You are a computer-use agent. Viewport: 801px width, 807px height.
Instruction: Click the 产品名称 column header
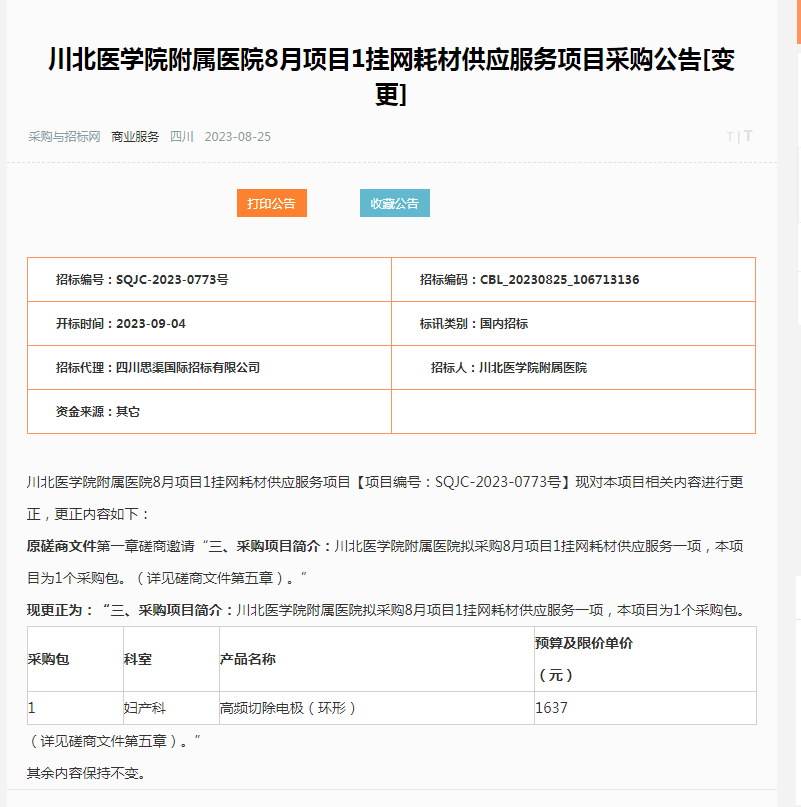(x=377, y=659)
